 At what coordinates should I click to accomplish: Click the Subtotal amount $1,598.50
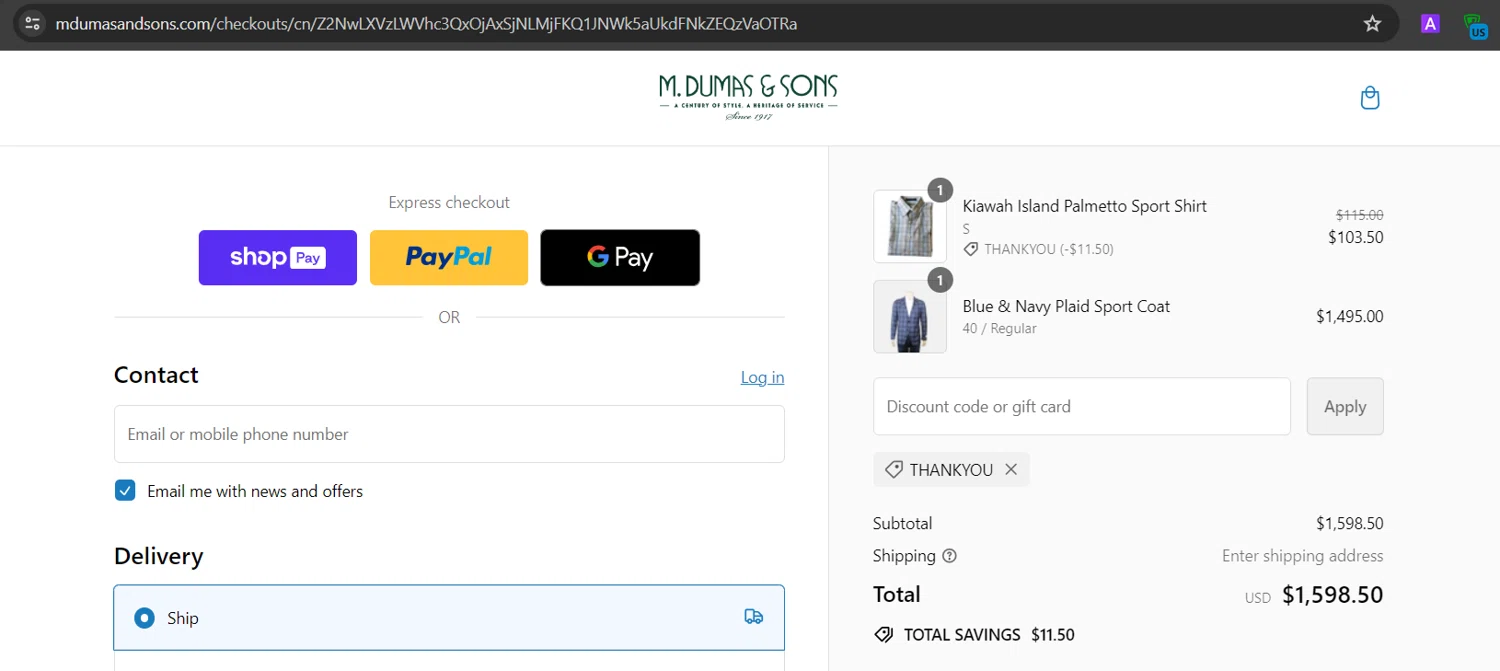pos(1350,523)
